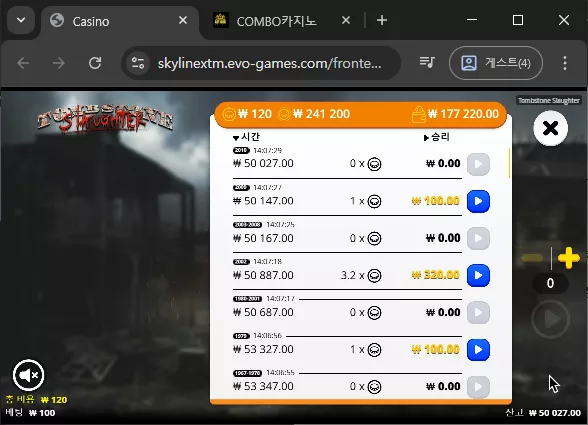Image resolution: width=588 pixels, height=425 pixels.
Task: Click the address bar URL
Action: [269, 63]
